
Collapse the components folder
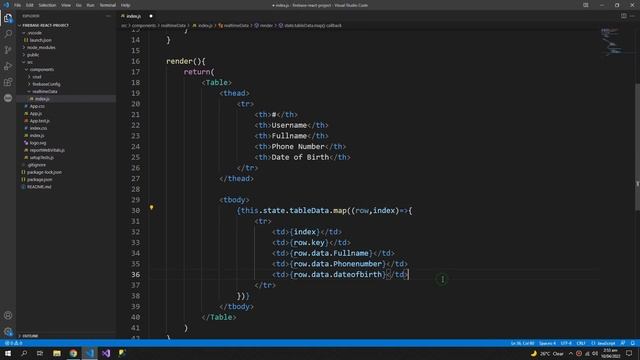[42, 69]
